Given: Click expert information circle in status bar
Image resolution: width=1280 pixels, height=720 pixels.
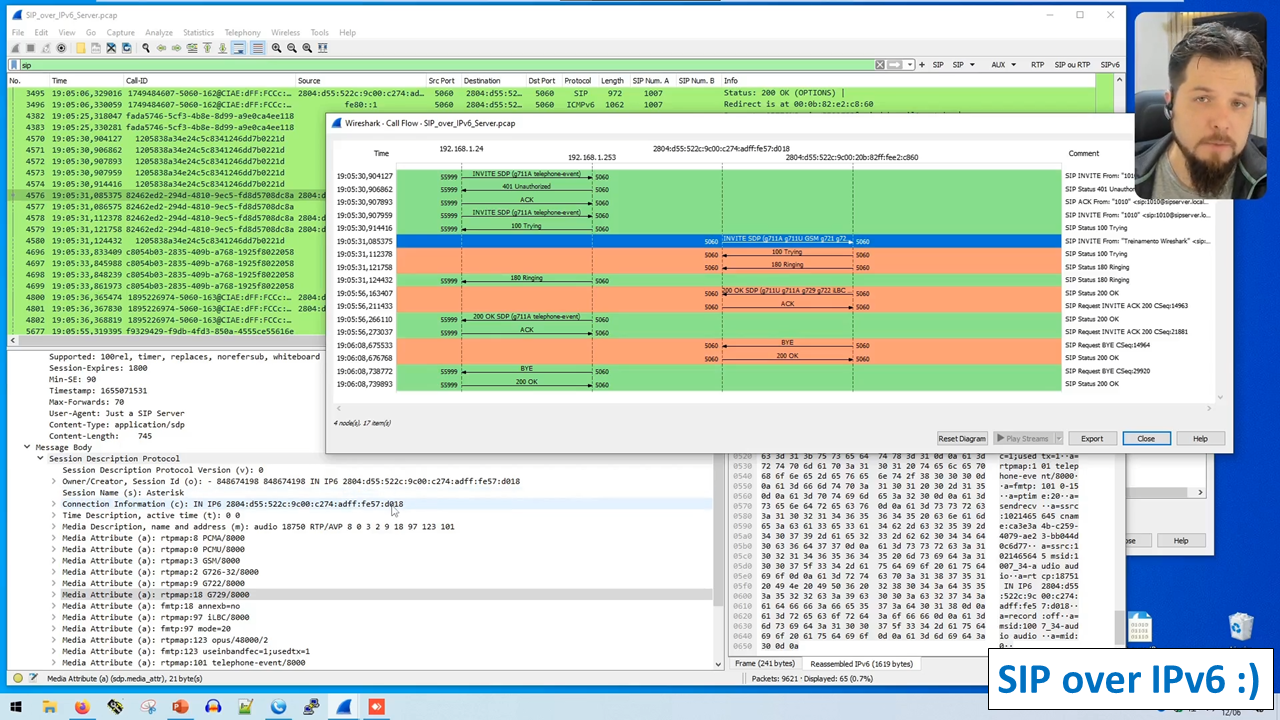Looking at the screenshot, I should 17,679.
